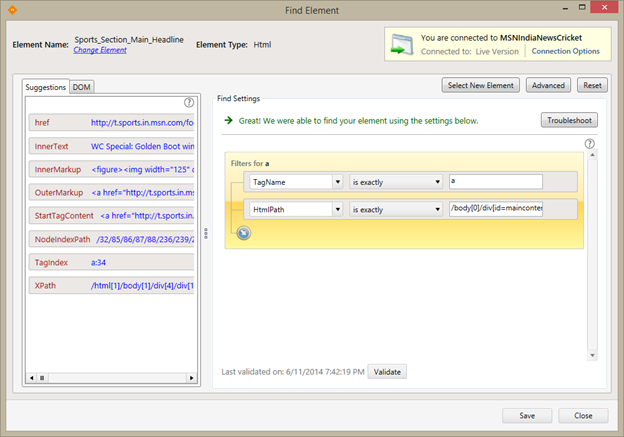Select the Suggestions tab
The width and height of the screenshot is (624, 437).
[x=46, y=87]
